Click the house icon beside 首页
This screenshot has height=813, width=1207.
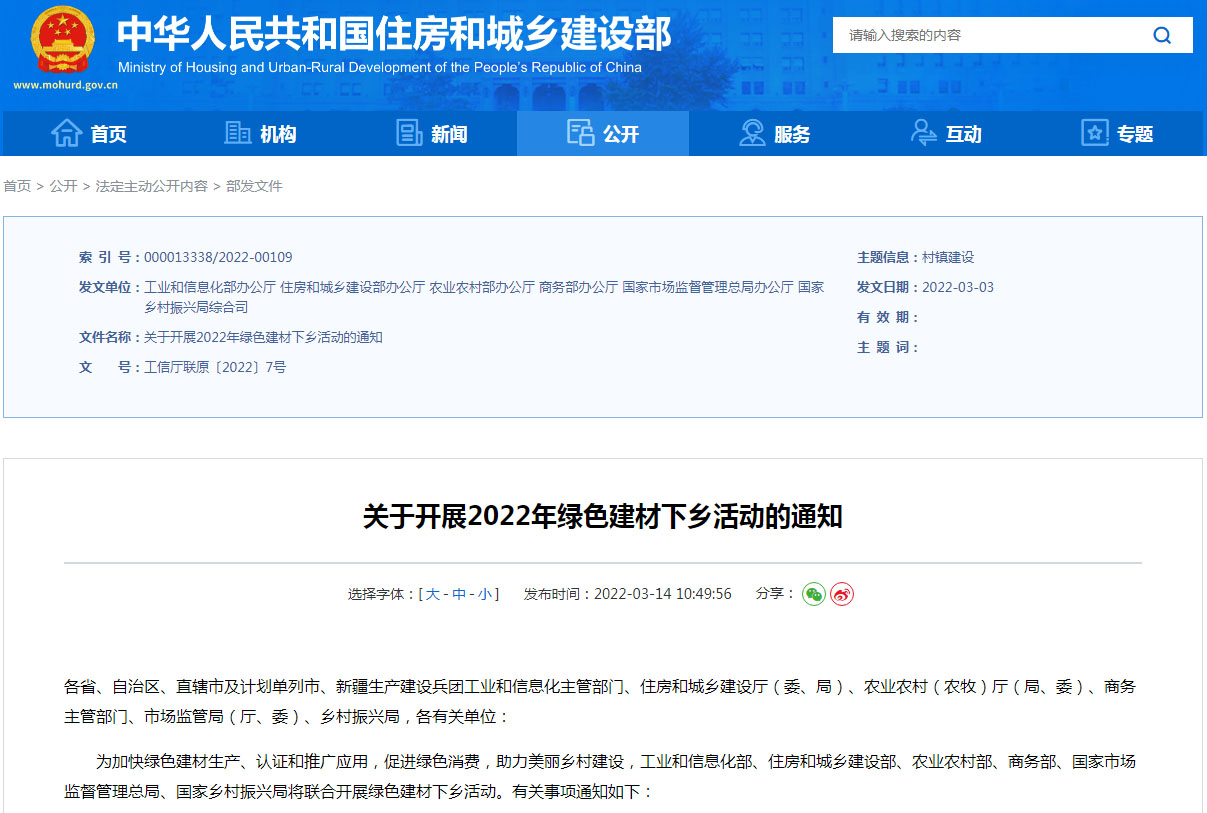[66, 133]
